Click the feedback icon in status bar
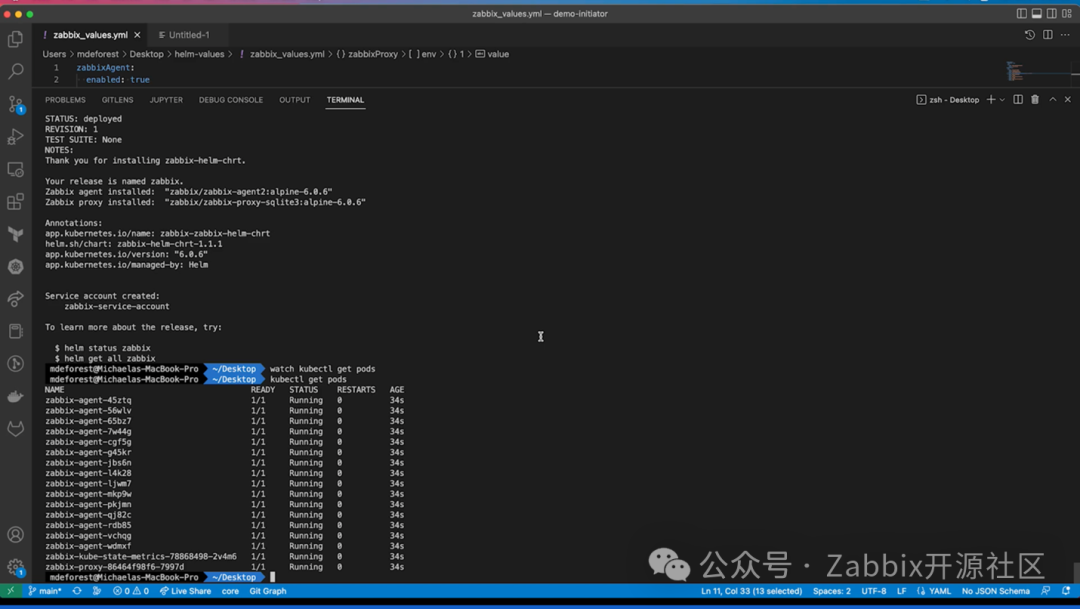1080x609 pixels. point(1046,591)
